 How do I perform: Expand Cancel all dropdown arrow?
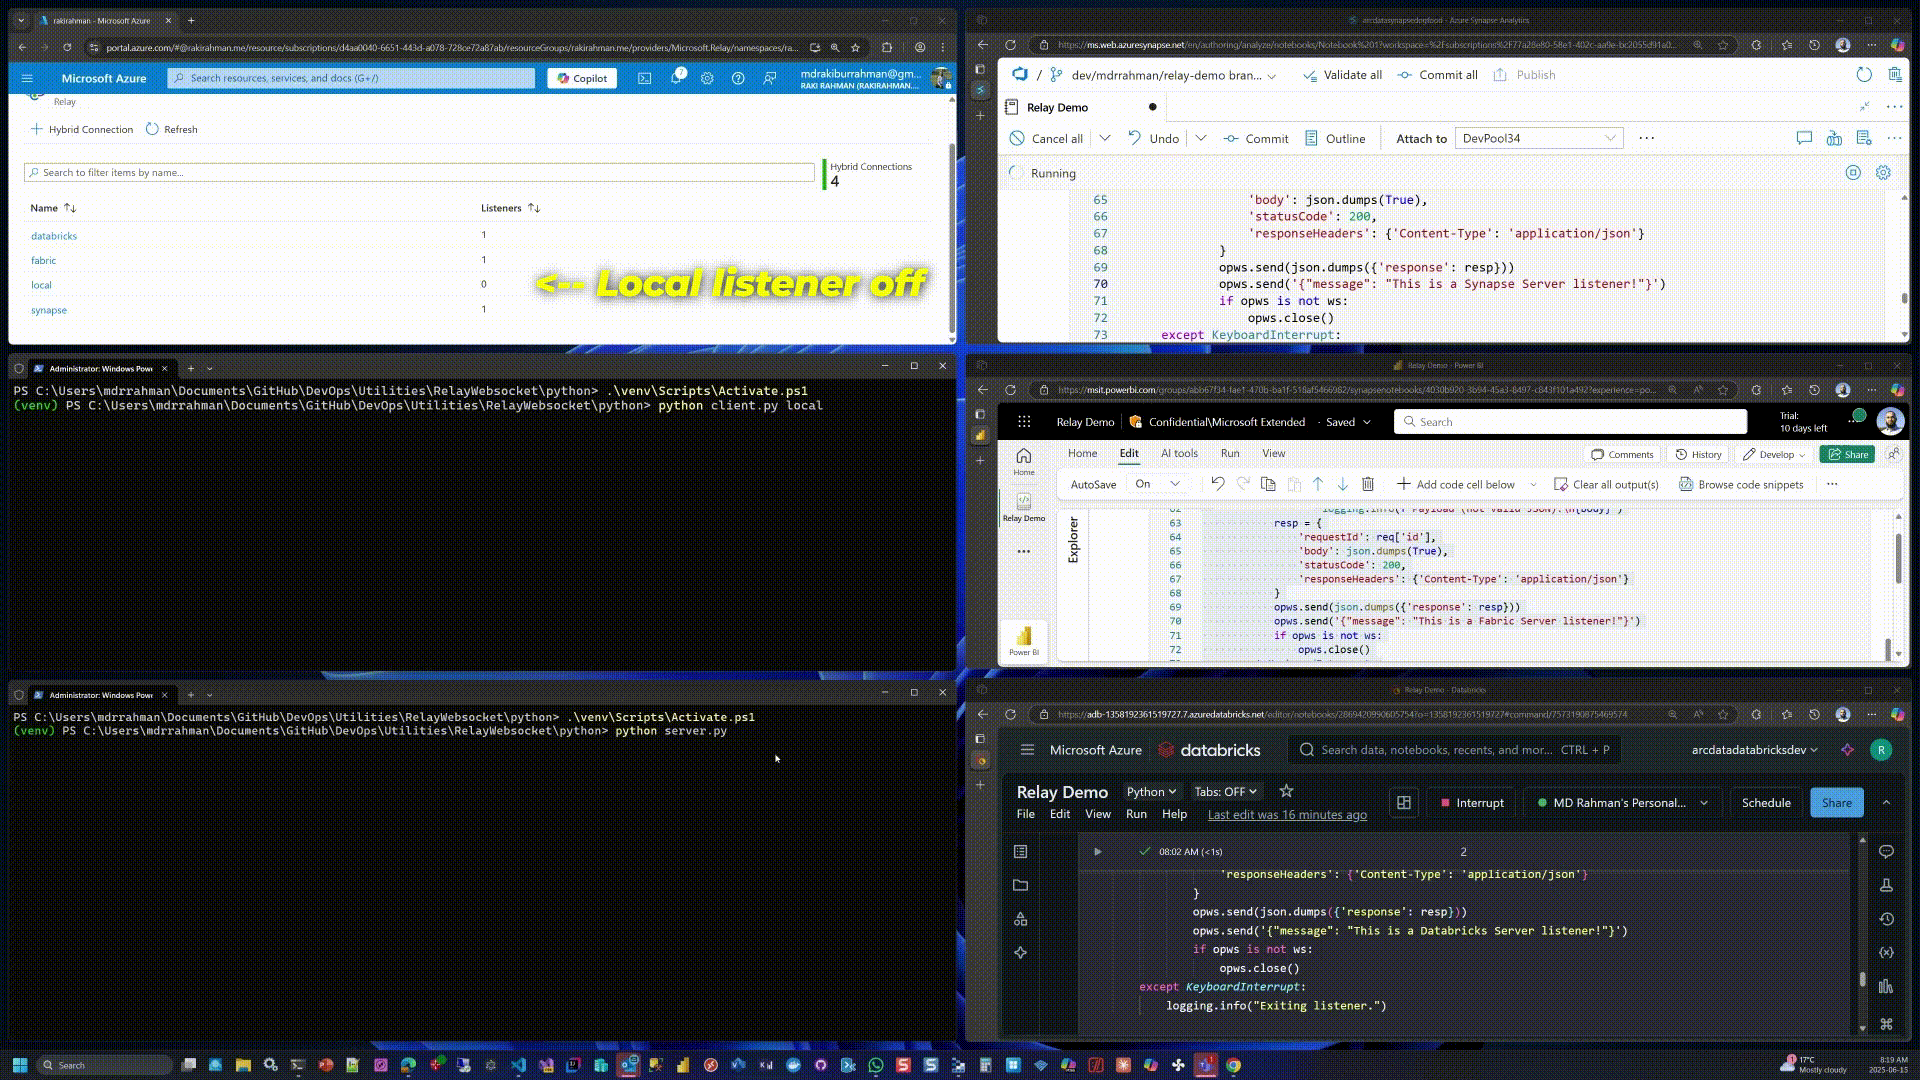tap(1105, 138)
